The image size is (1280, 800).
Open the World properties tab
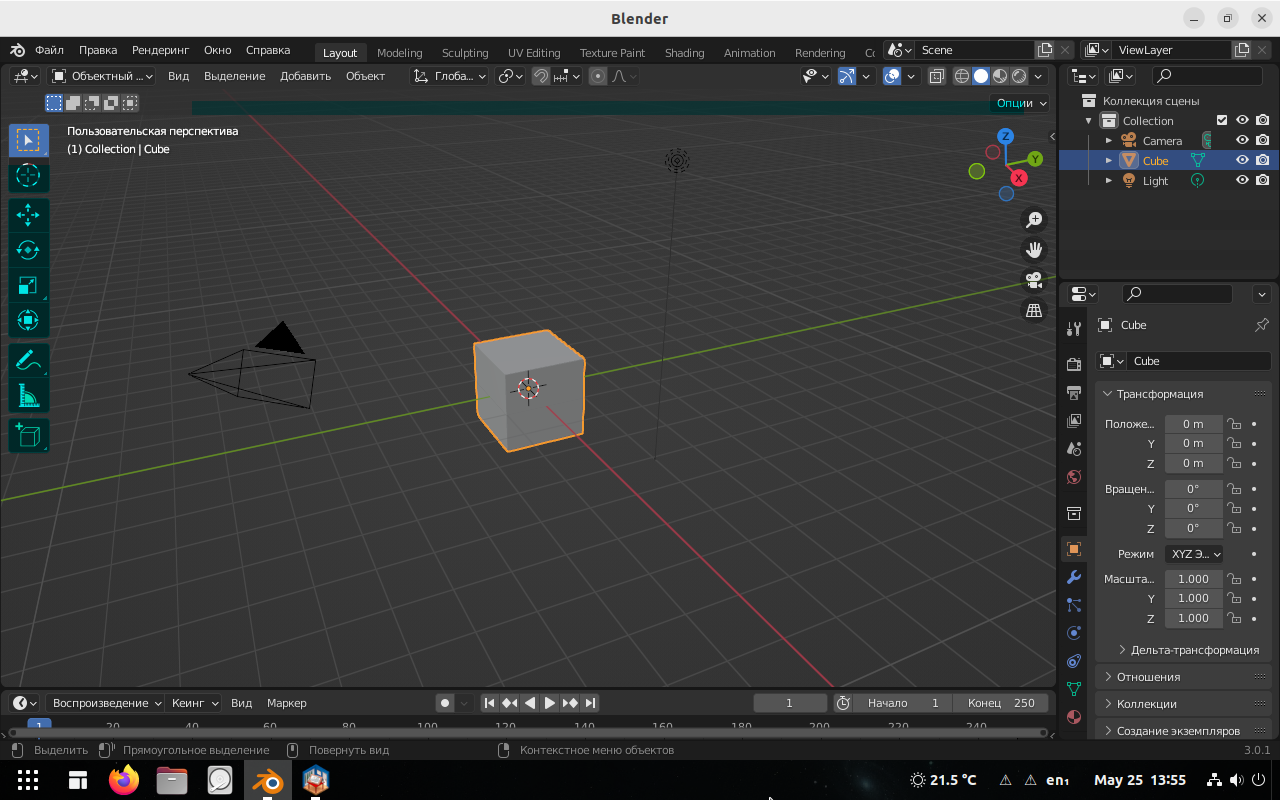1074,477
